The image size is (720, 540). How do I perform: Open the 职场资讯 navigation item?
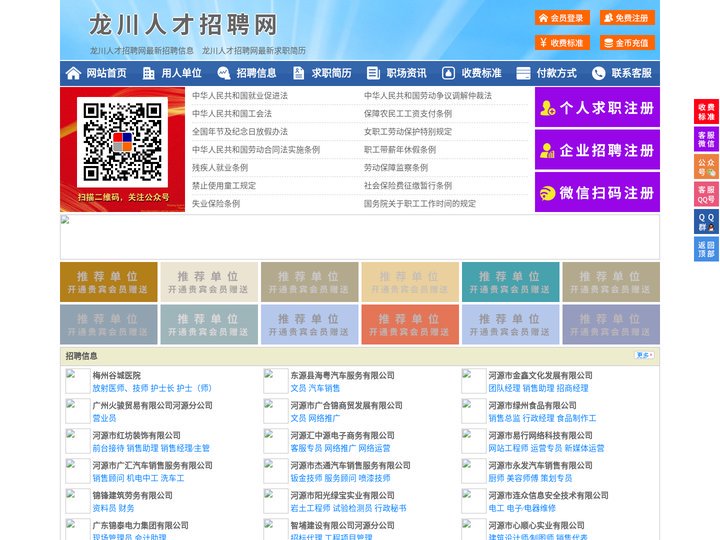point(406,73)
